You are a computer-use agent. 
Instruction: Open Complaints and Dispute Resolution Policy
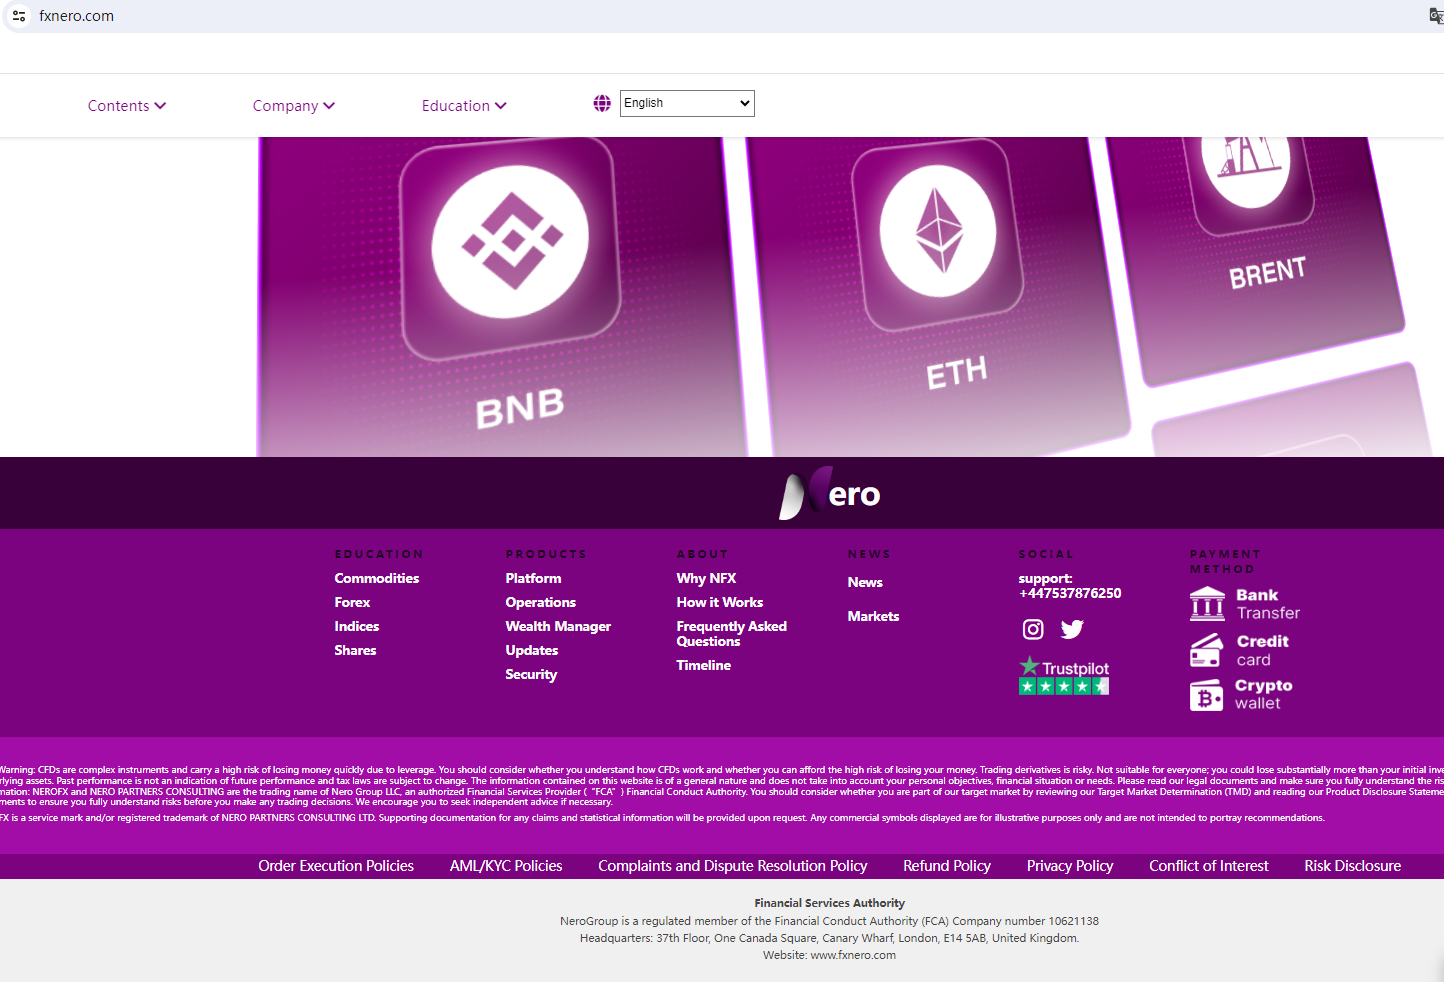pos(733,866)
